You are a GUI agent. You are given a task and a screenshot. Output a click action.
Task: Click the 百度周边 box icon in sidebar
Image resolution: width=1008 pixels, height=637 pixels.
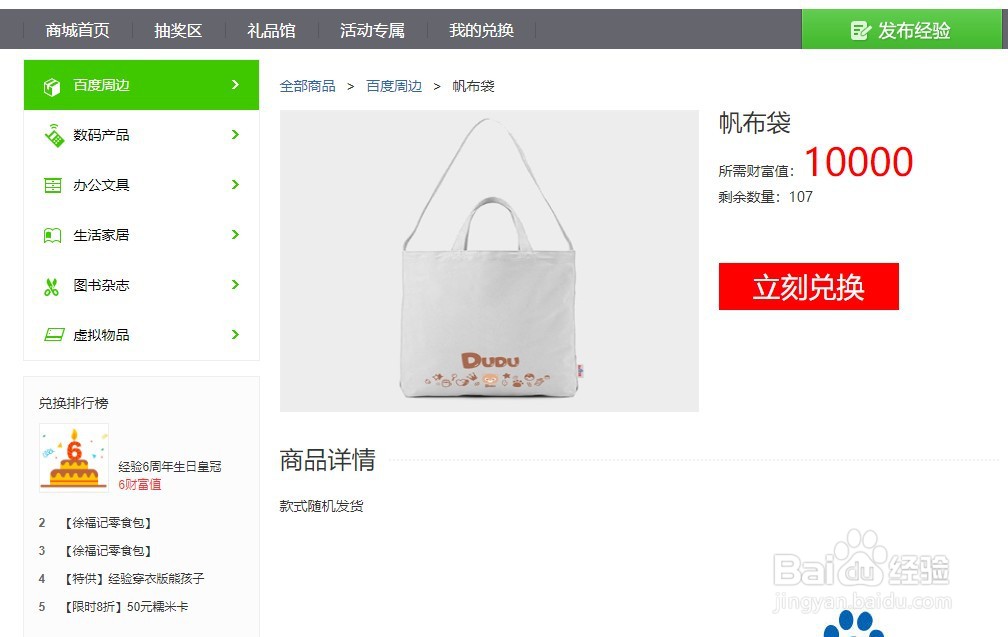tap(52, 86)
